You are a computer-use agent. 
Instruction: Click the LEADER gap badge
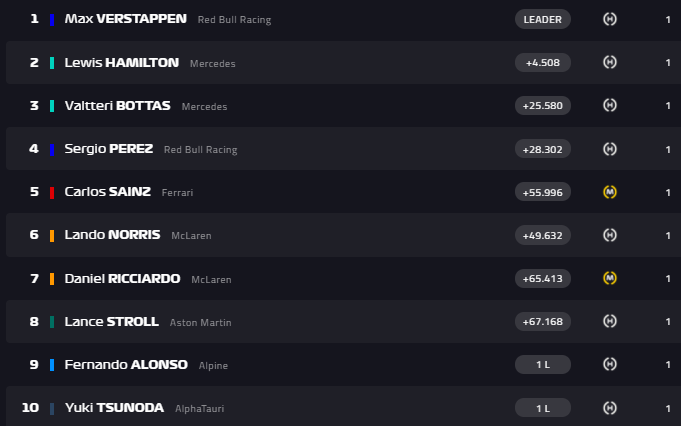pos(543,19)
